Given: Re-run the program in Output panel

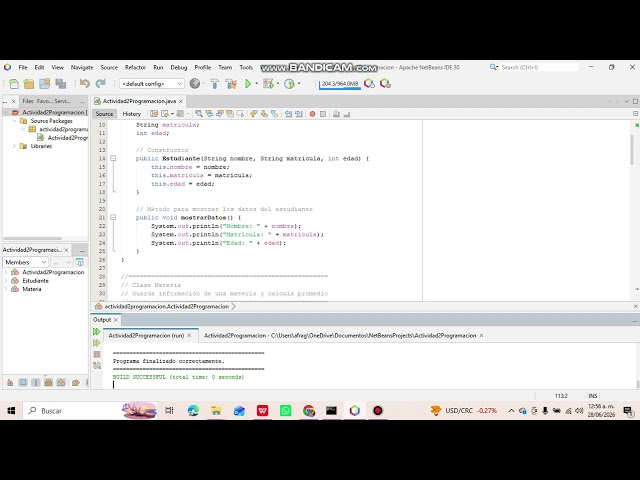Looking at the screenshot, I should [96, 332].
